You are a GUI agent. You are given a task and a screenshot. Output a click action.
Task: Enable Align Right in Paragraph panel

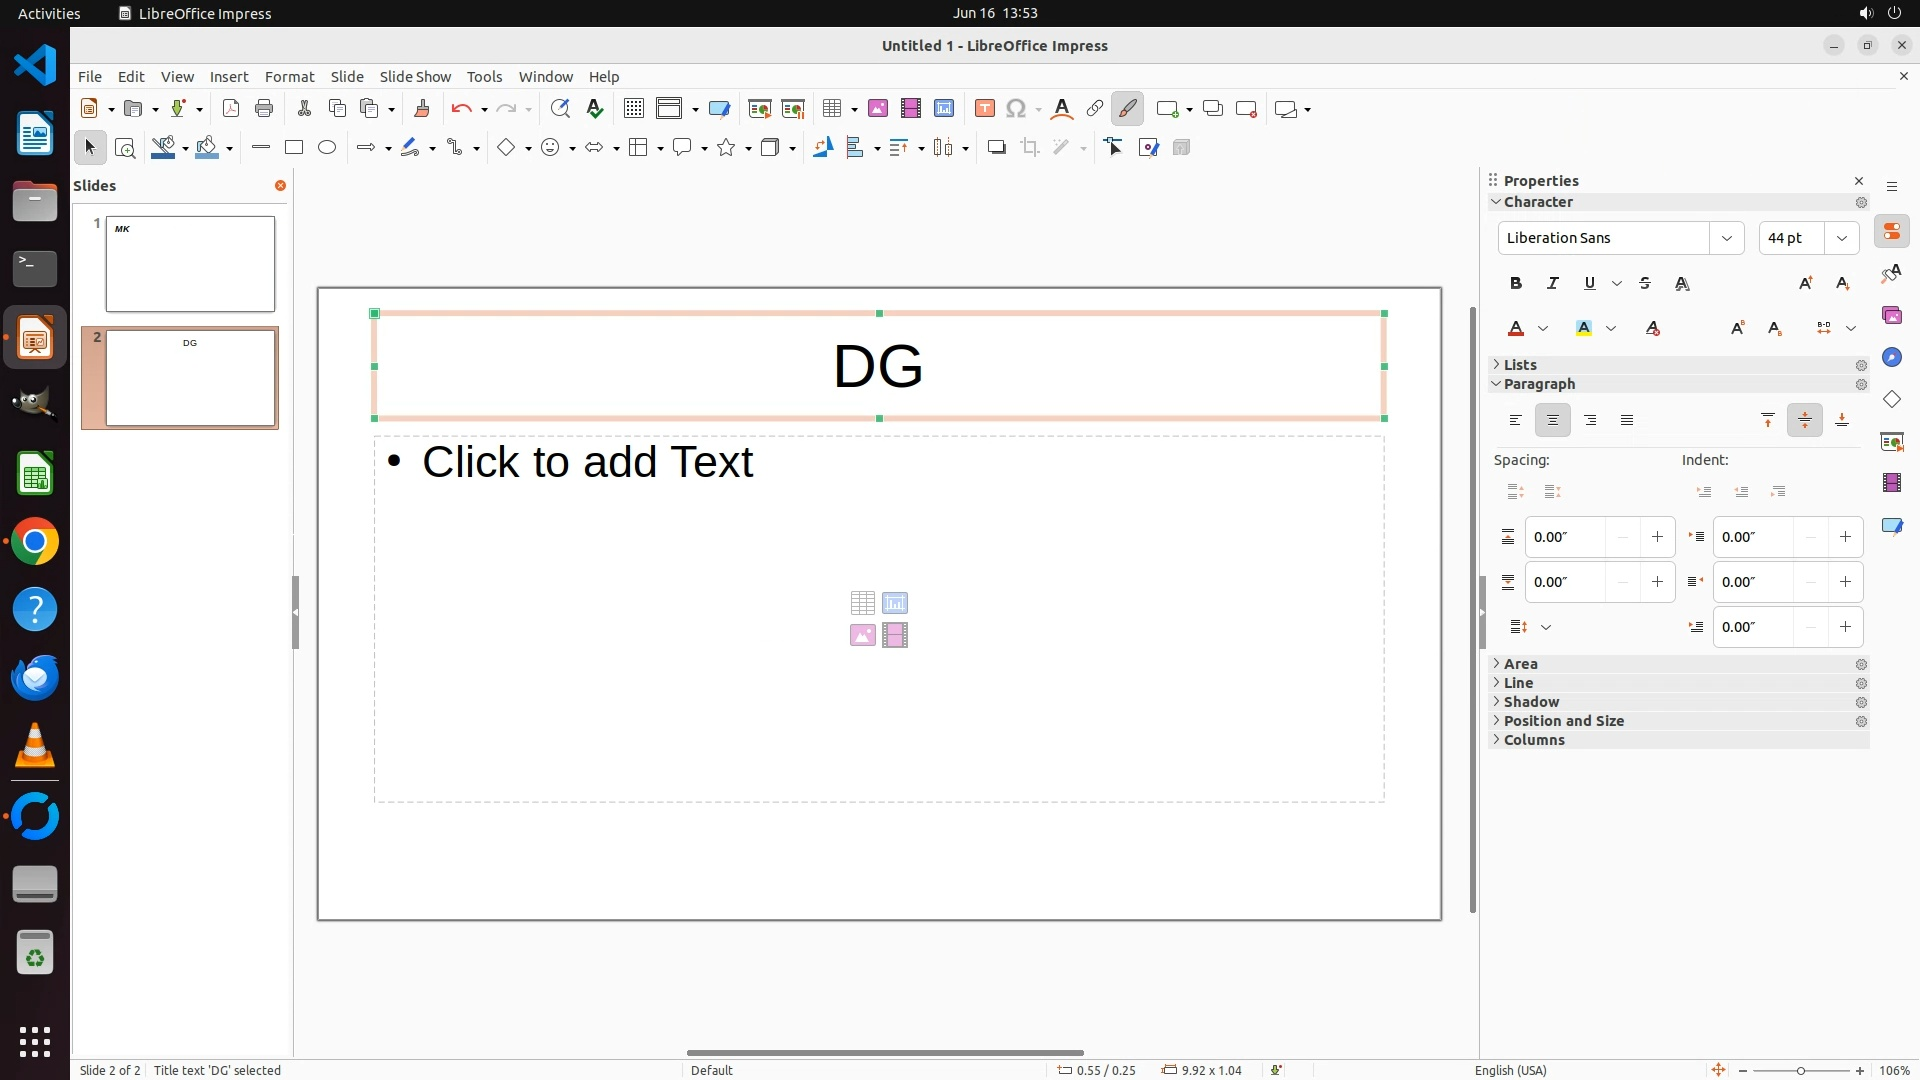pos(1590,421)
